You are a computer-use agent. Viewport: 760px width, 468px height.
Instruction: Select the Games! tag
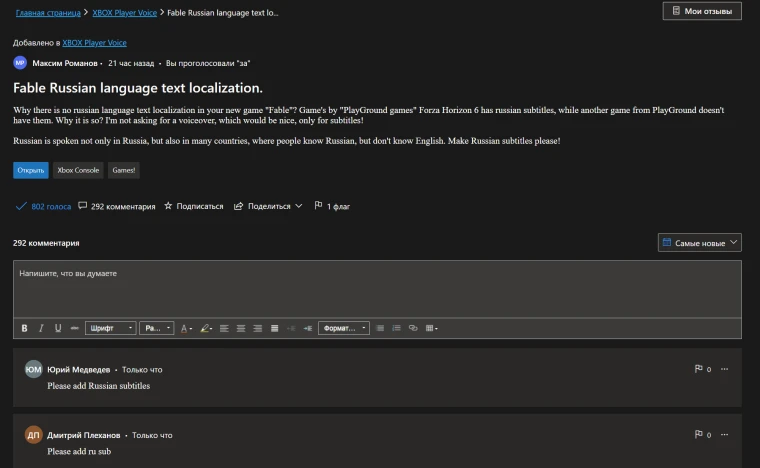(124, 170)
